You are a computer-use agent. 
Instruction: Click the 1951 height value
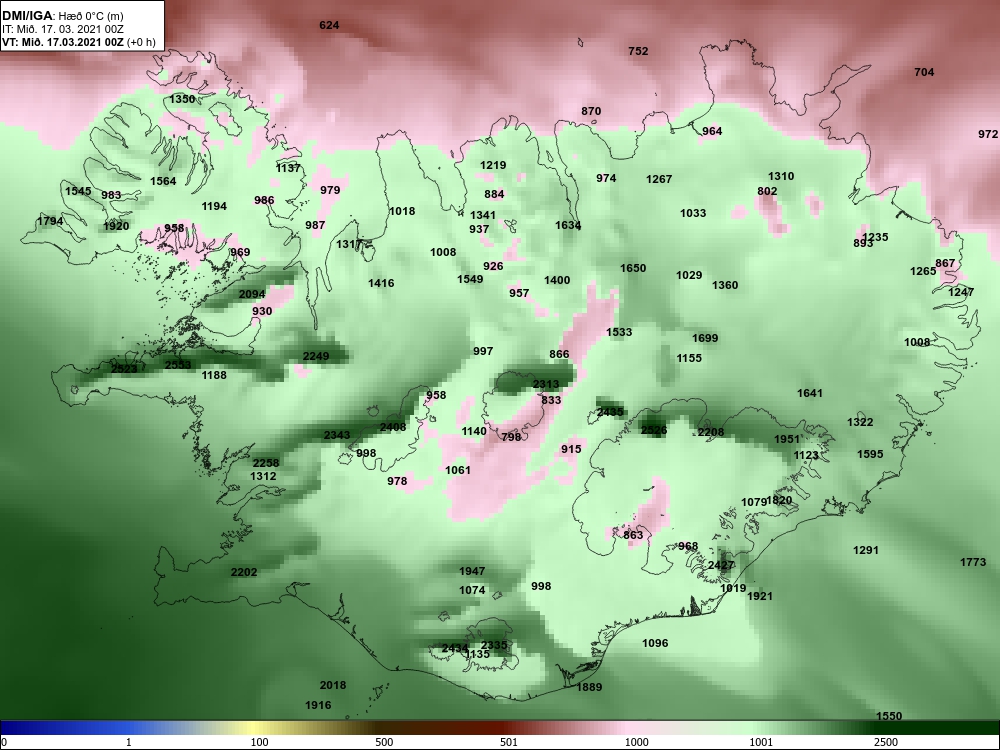(787, 439)
